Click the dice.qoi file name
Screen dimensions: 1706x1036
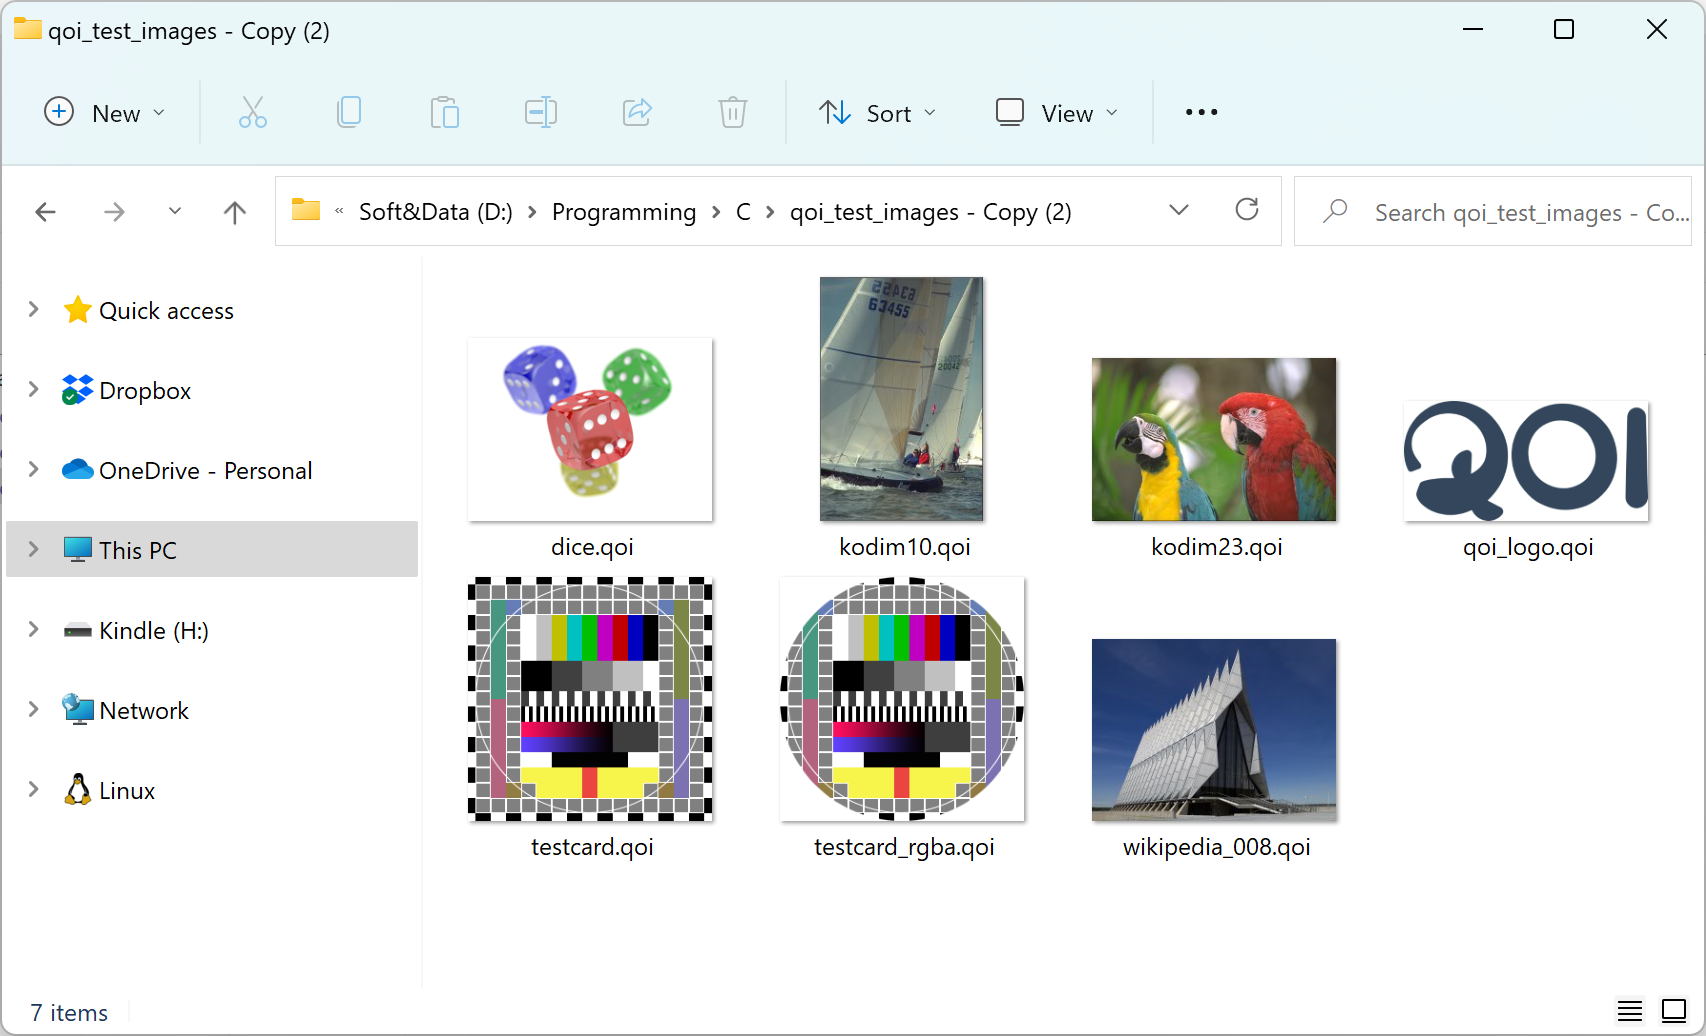point(592,547)
